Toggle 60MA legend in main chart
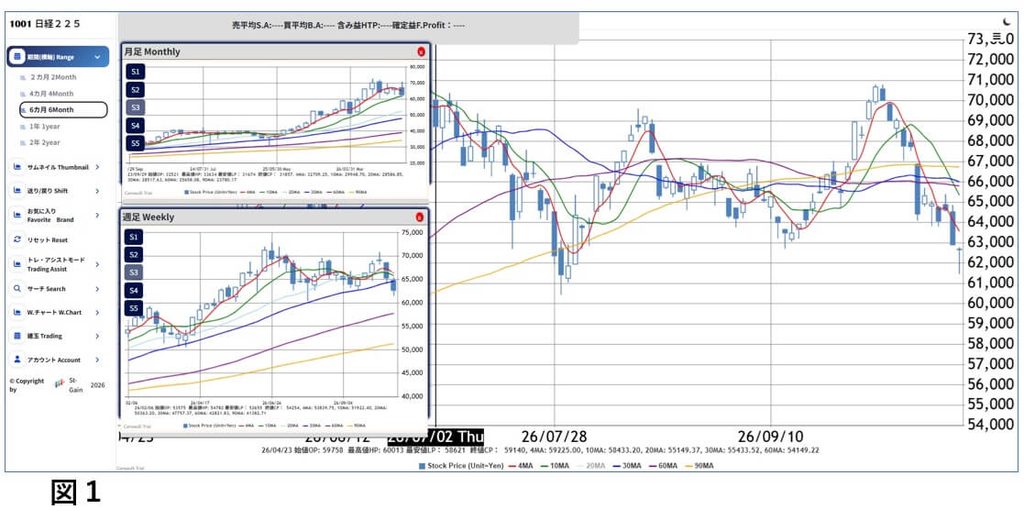This screenshot has height=511, width=1024. tap(665, 466)
